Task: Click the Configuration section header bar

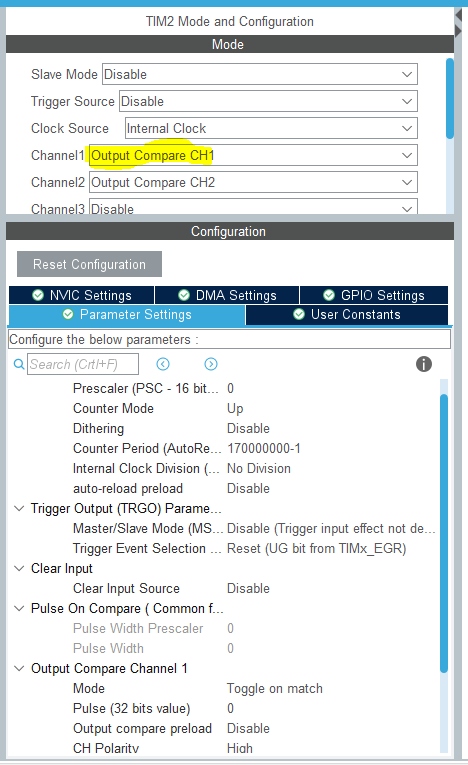Action: [230, 231]
